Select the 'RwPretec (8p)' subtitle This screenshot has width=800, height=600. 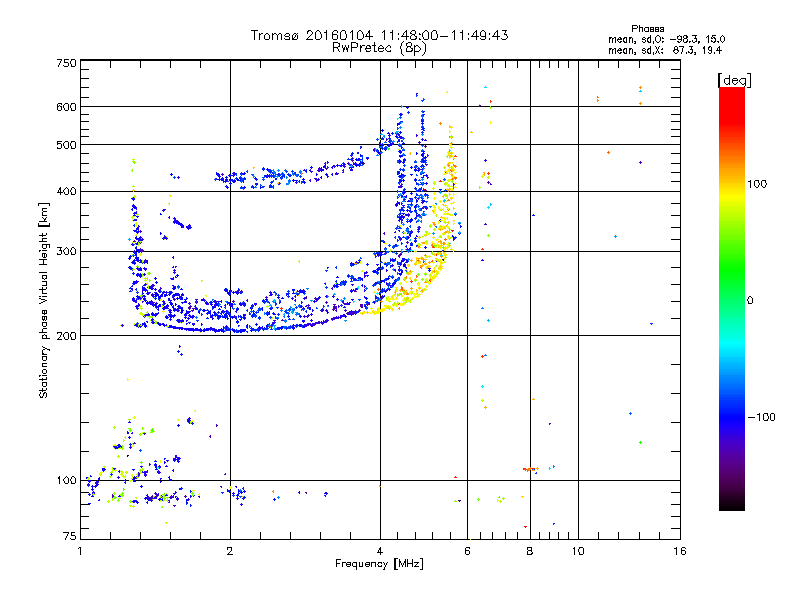click(379, 48)
